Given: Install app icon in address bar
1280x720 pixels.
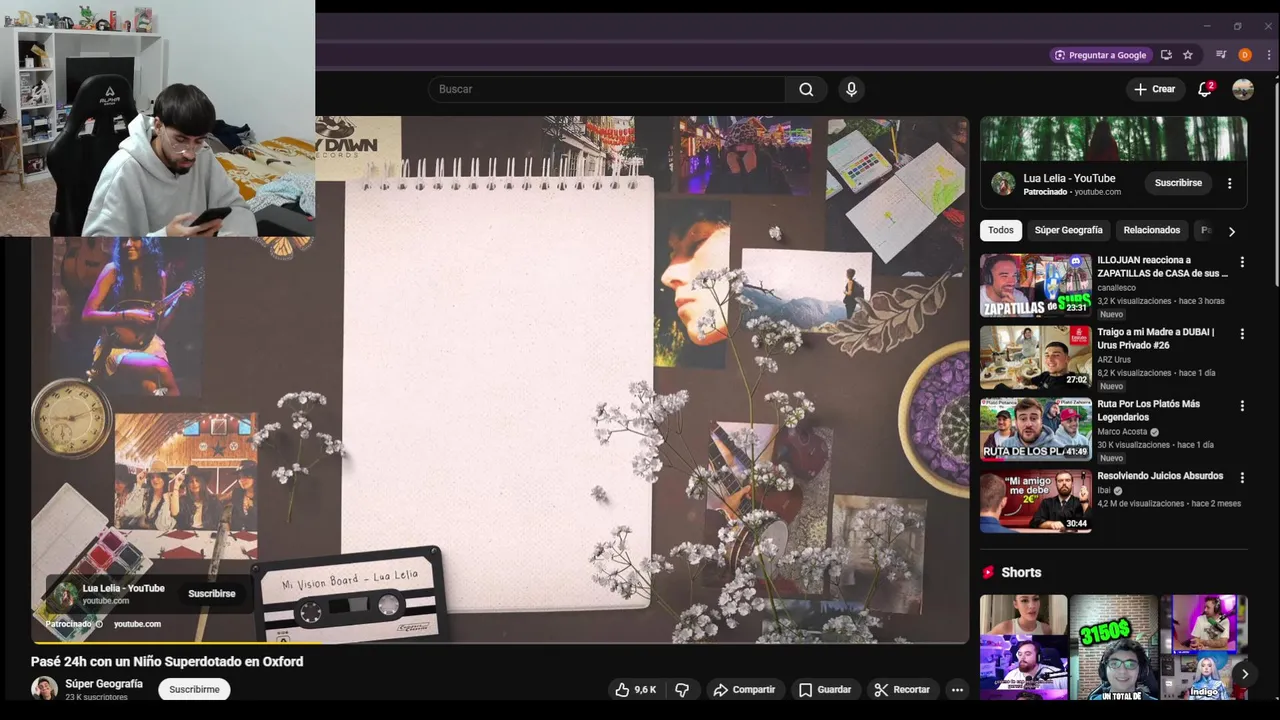Looking at the screenshot, I should (1166, 55).
